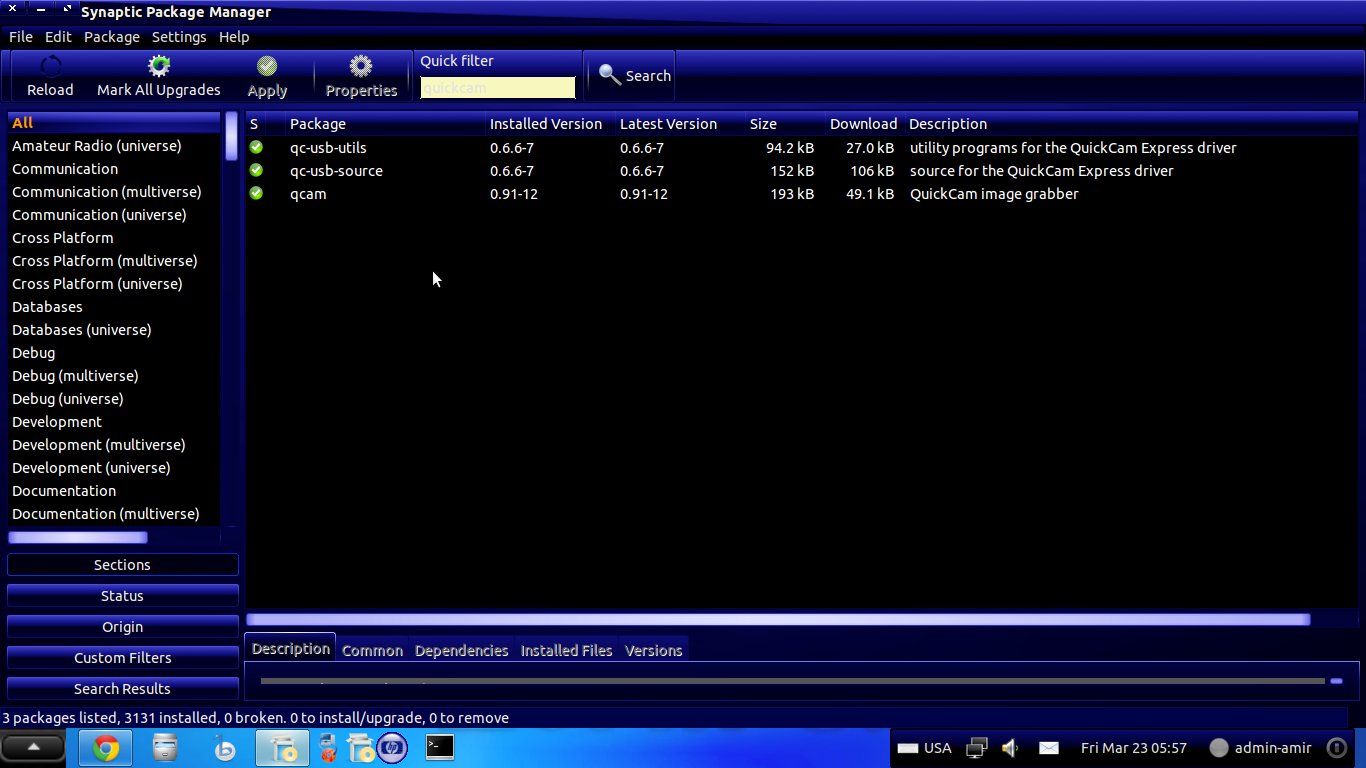This screenshot has width=1366, height=768.
Task: Select the Development (multiverse) section
Action: [x=114, y=445]
